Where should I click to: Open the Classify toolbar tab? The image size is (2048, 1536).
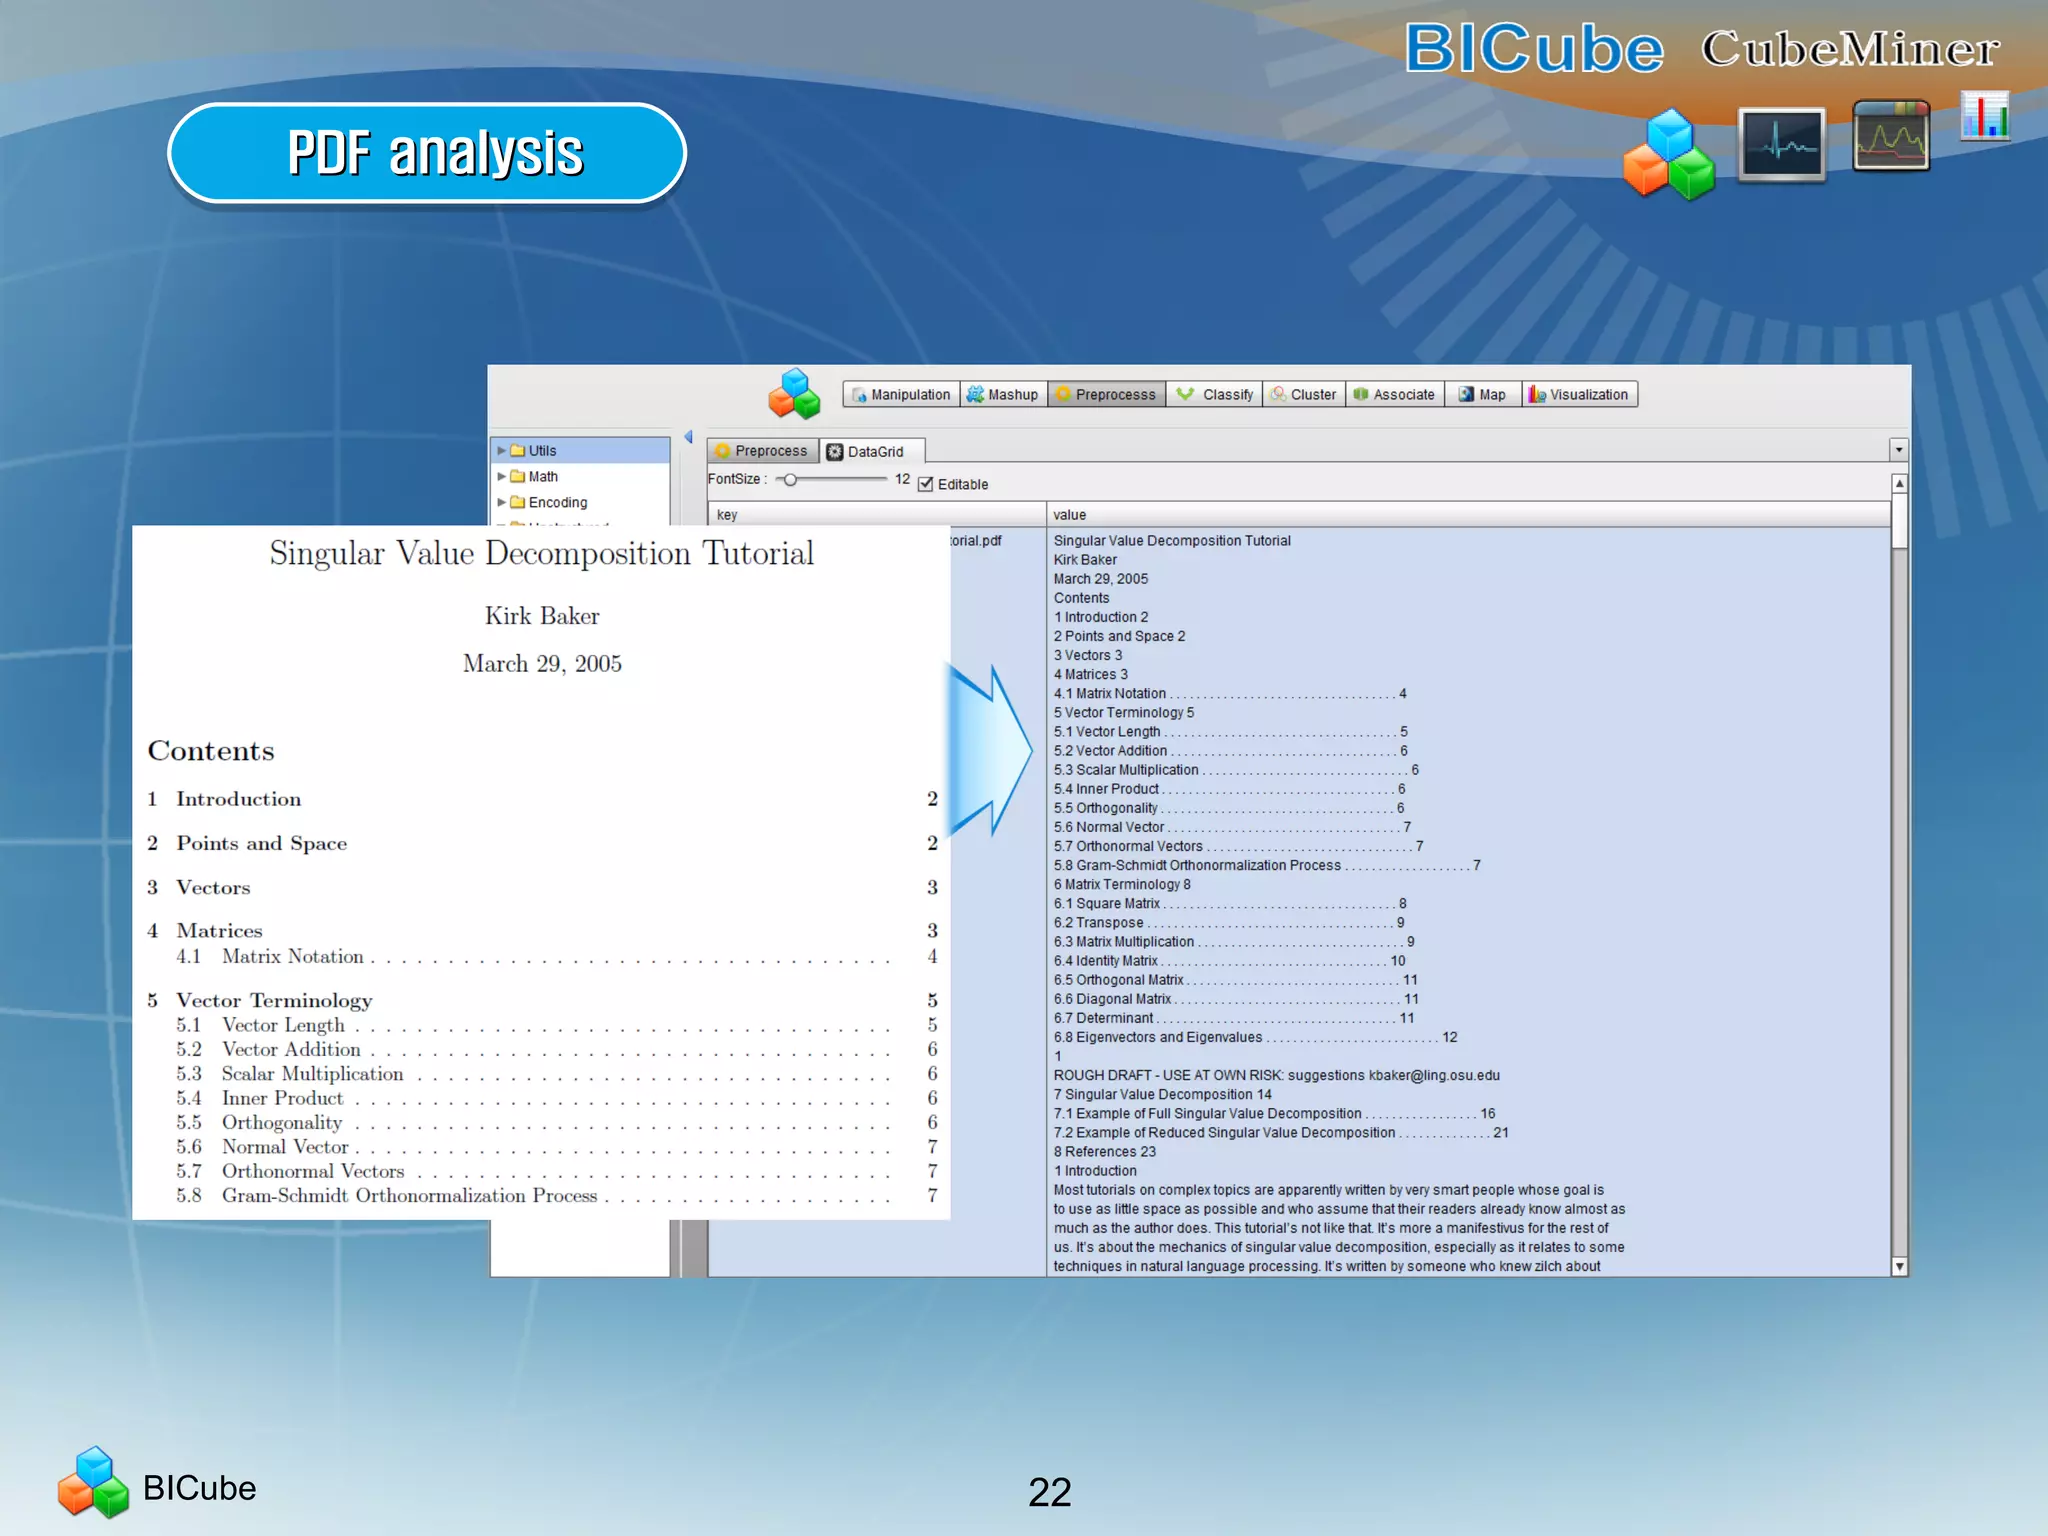[x=1214, y=395]
